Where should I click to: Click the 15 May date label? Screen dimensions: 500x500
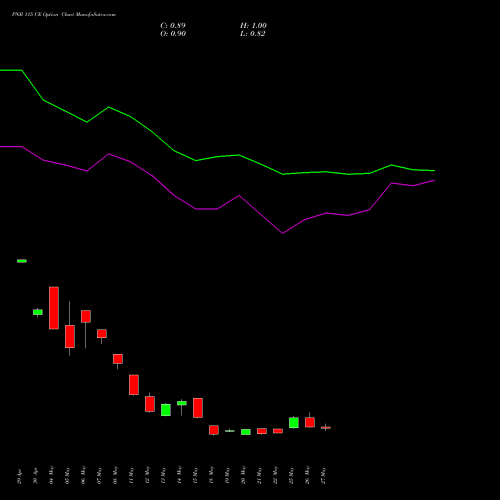pyautogui.click(x=196, y=476)
